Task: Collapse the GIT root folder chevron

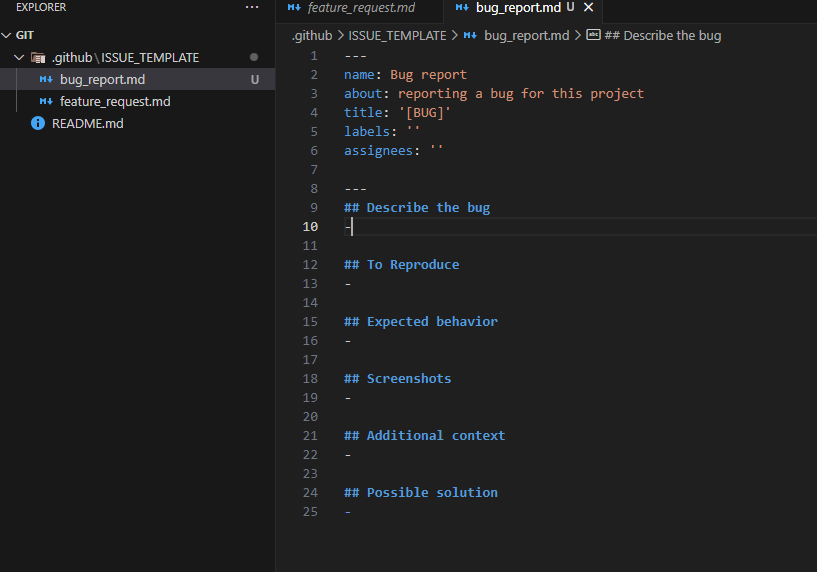Action: pos(6,35)
